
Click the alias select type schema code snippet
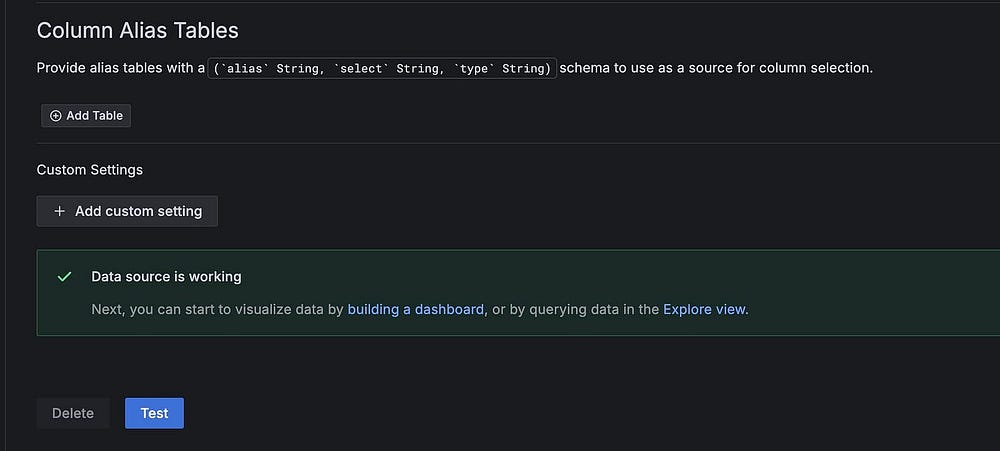click(x=382, y=68)
